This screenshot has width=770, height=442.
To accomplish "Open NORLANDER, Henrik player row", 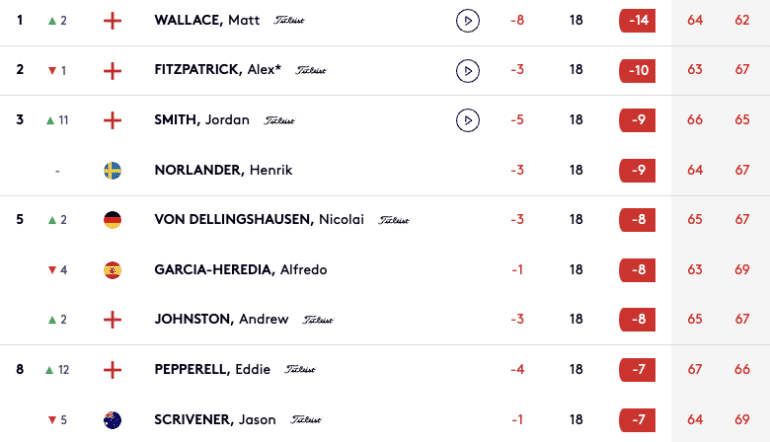I will click(385, 170).
